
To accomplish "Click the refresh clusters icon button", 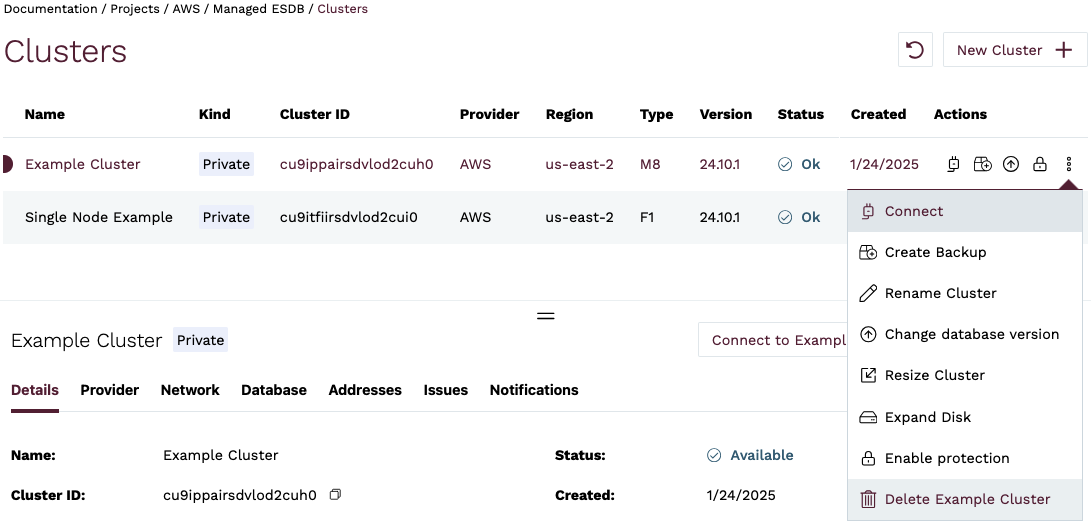I will (x=915, y=50).
